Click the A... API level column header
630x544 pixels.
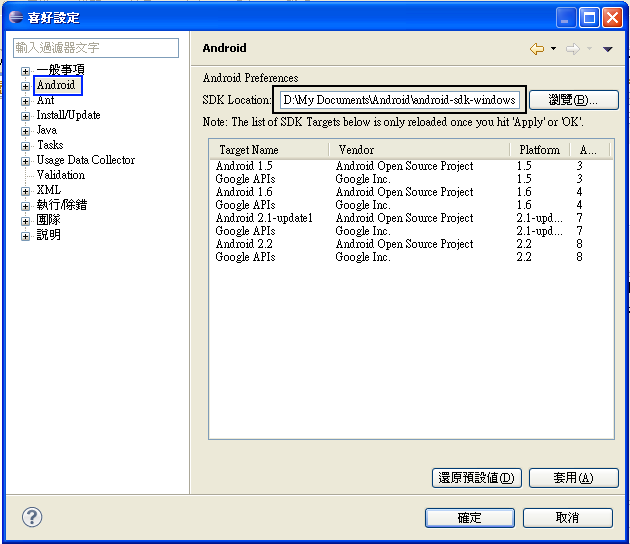(x=589, y=150)
